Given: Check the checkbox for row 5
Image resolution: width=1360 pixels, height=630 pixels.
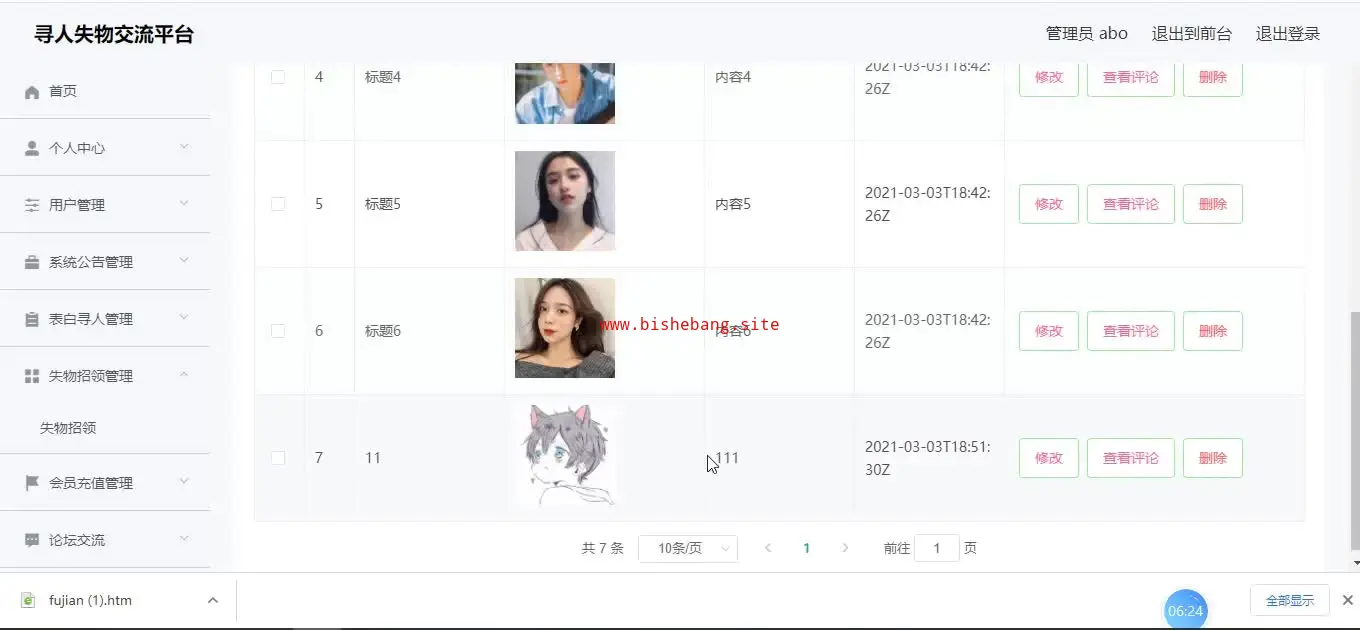Looking at the screenshot, I should (278, 204).
